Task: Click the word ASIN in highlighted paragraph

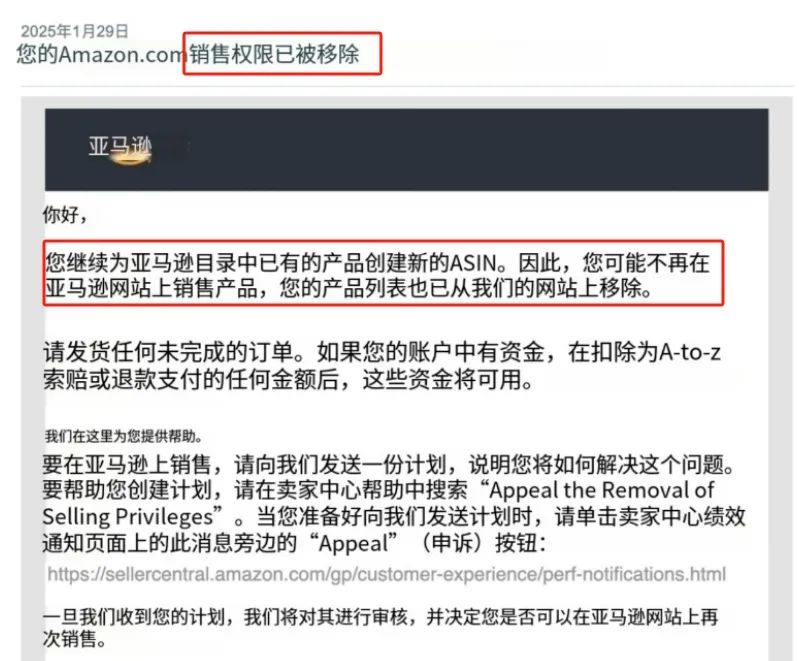Action: [472, 263]
